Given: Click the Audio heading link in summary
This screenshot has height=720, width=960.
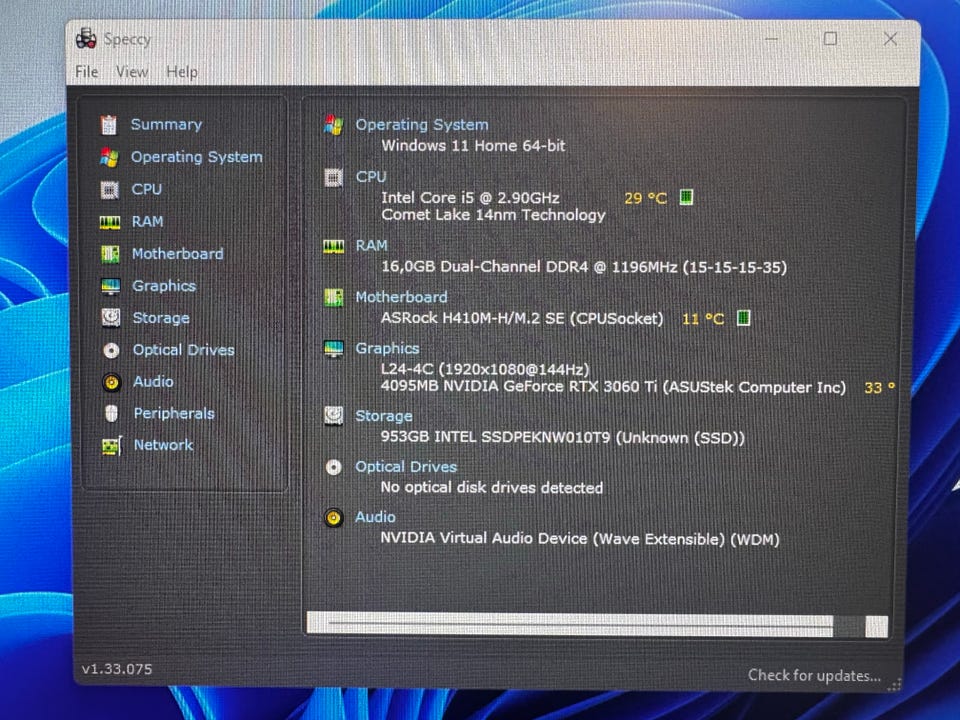Looking at the screenshot, I should point(375,517).
